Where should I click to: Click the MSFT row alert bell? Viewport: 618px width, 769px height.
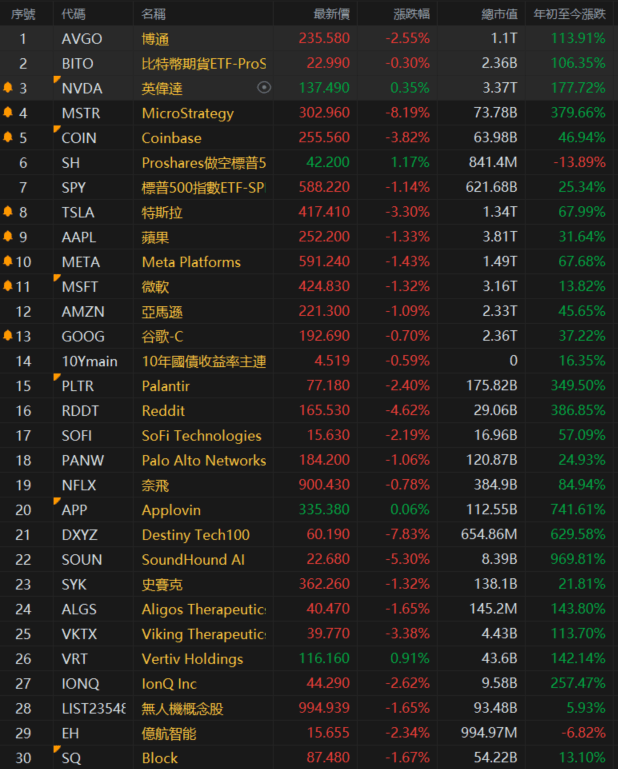pyautogui.click(x=7, y=287)
